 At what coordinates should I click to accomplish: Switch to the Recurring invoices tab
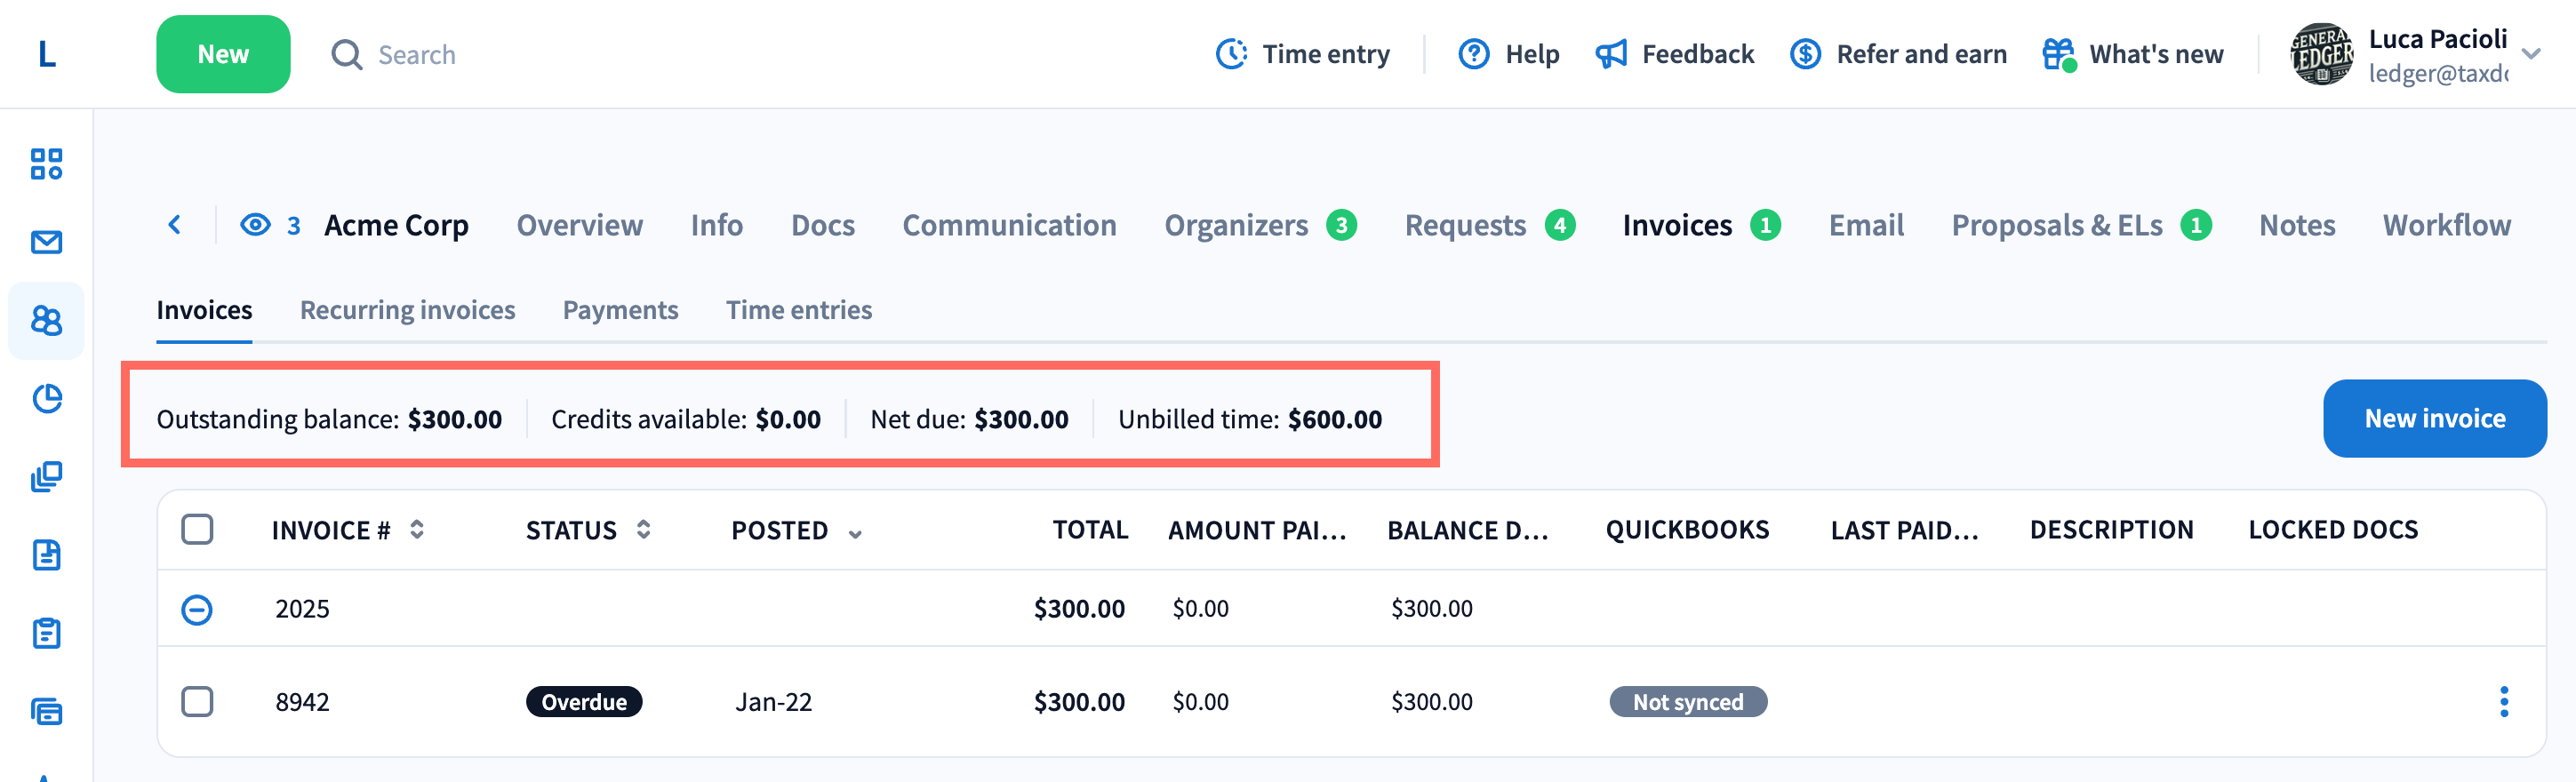pos(407,310)
